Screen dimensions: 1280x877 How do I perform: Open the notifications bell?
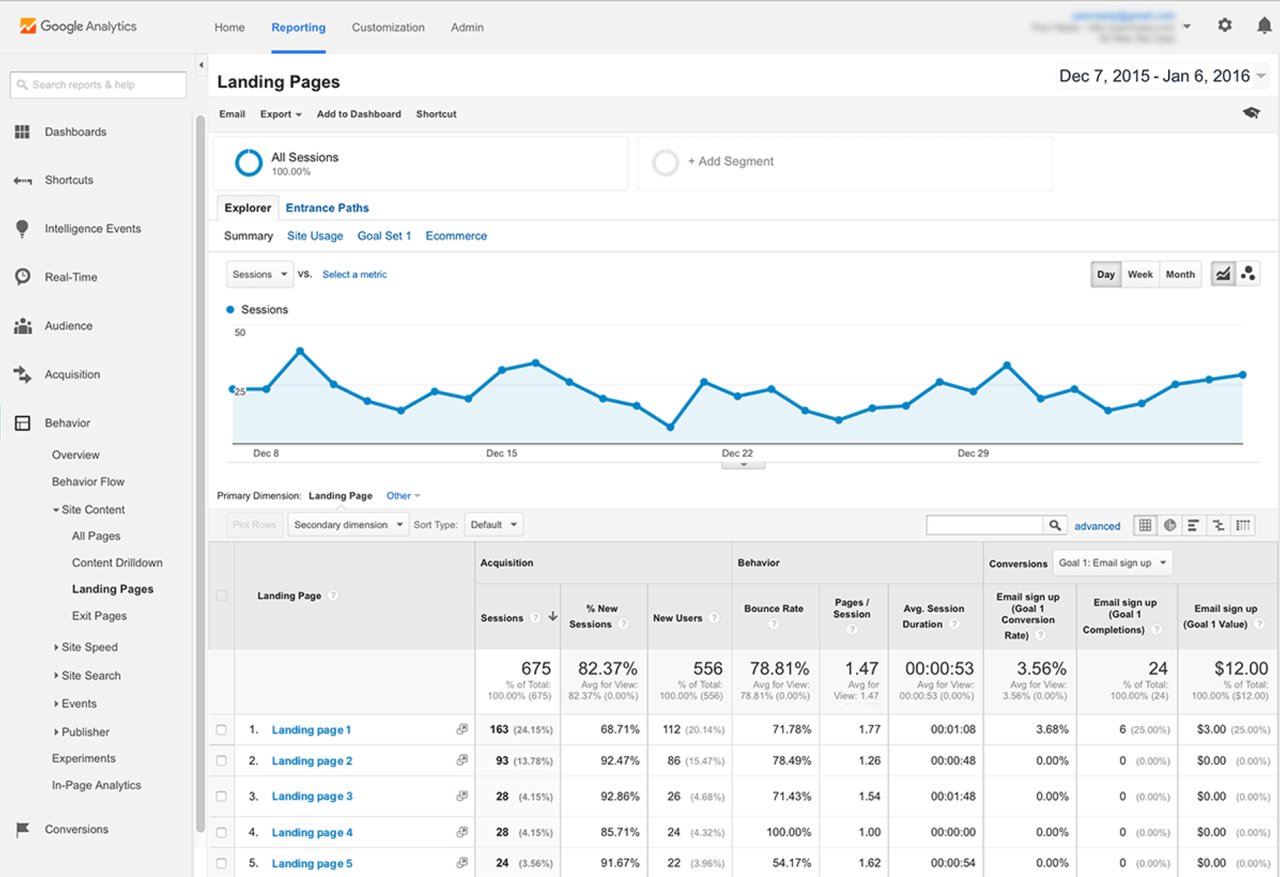[1263, 25]
